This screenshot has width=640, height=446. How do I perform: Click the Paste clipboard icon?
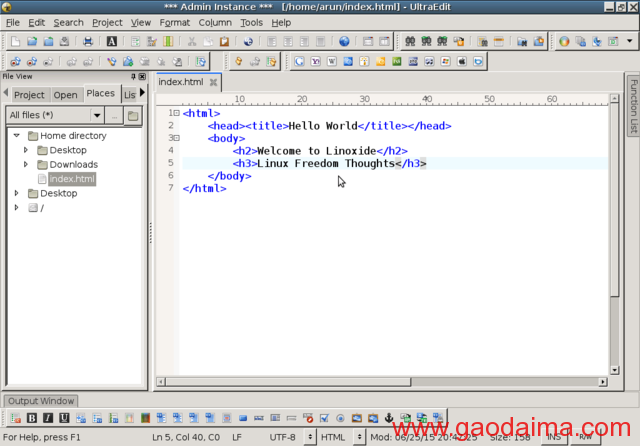pyautogui.click(x=224, y=41)
